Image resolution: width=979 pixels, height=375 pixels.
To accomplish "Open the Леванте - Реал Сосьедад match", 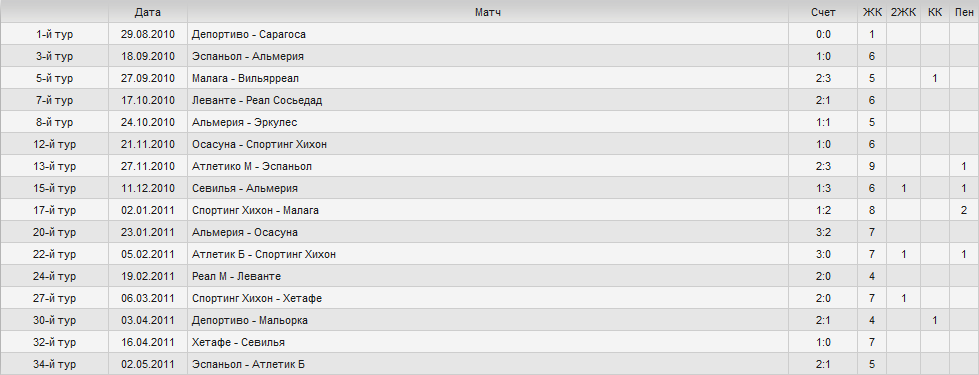I will 257,100.
